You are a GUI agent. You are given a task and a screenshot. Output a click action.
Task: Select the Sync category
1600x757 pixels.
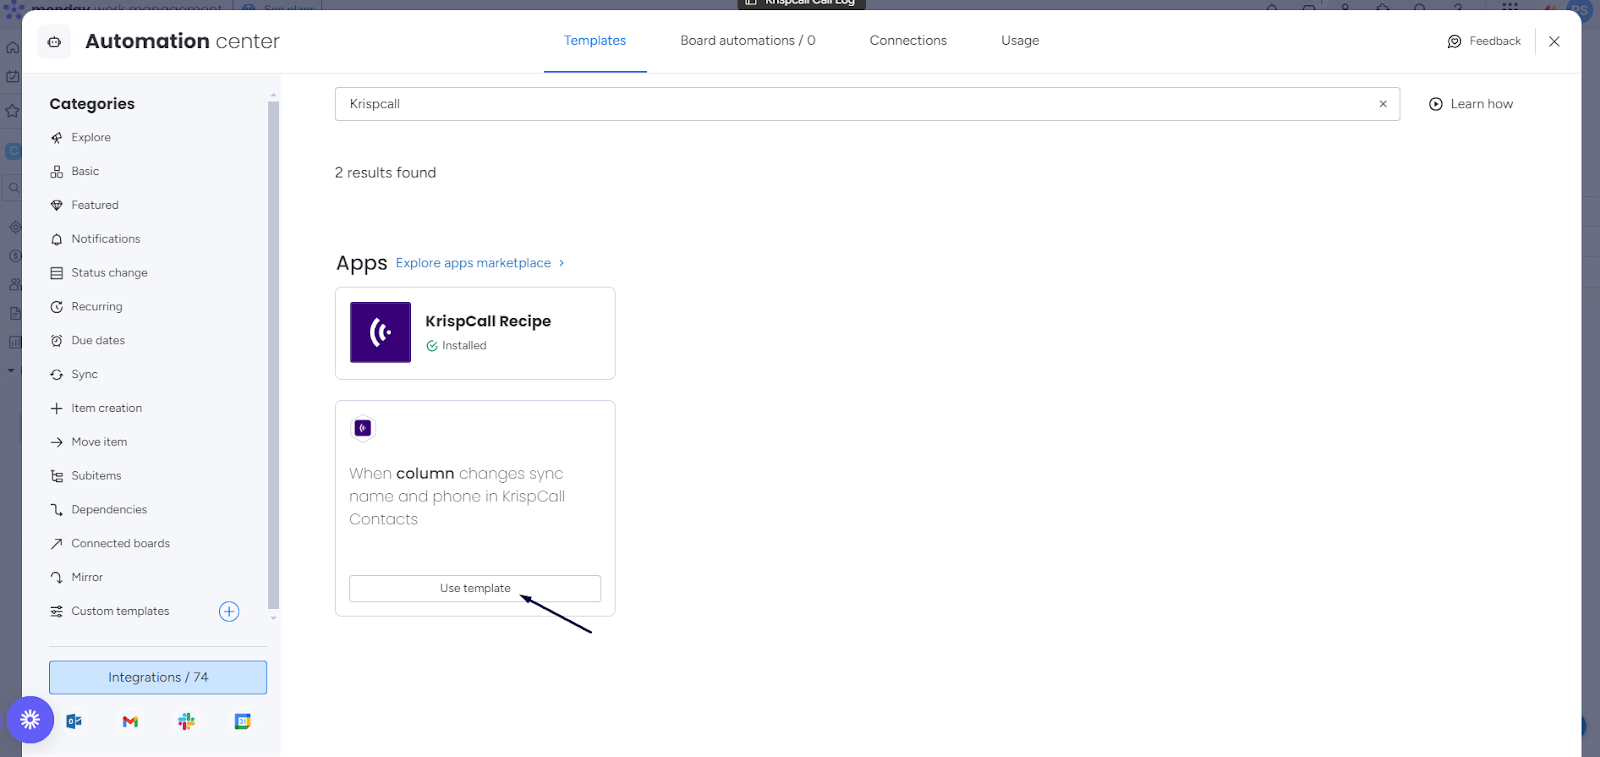(x=75, y=375)
